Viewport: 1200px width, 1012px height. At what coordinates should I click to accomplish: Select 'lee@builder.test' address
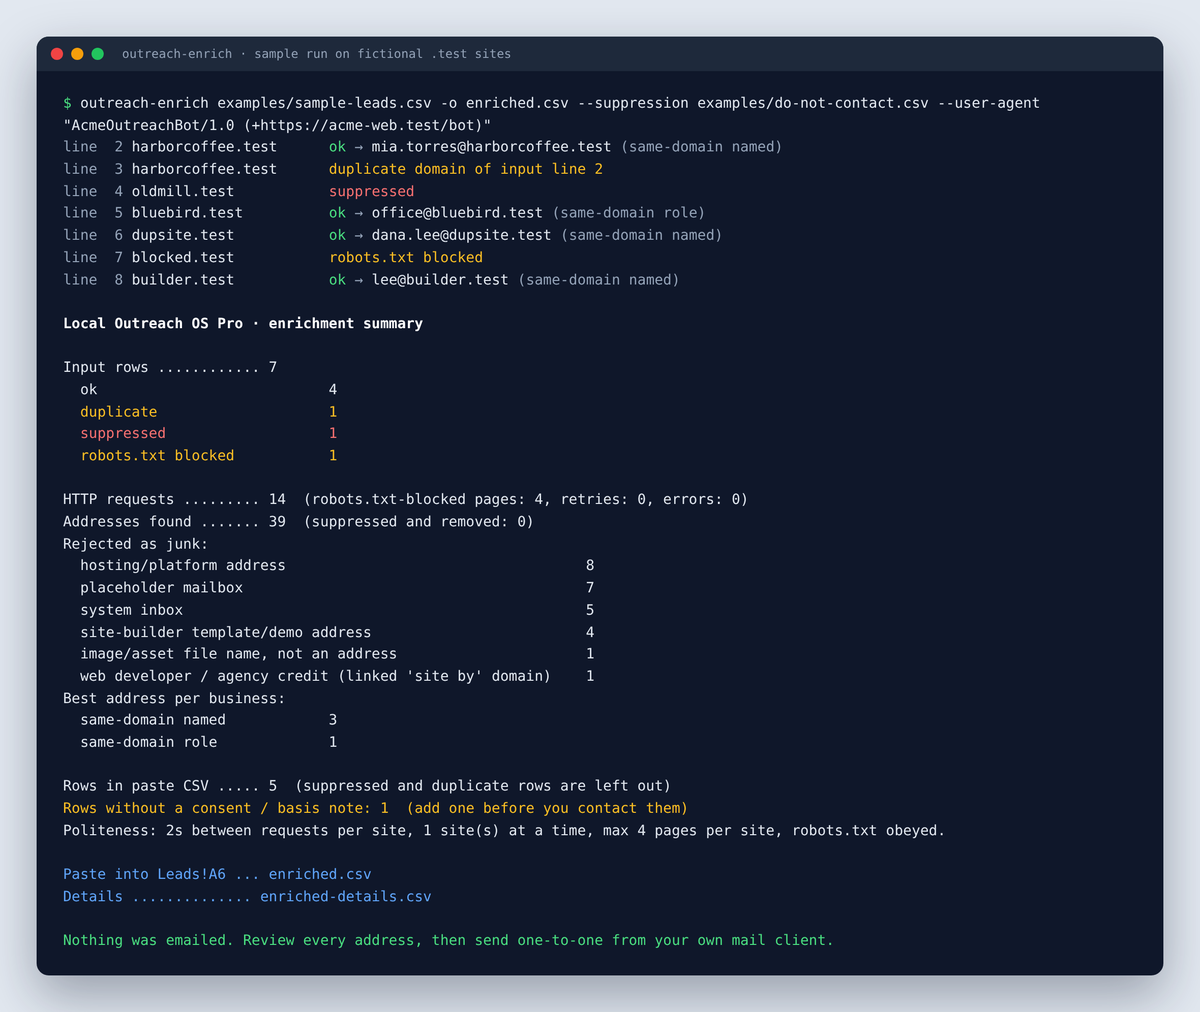(440, 280)
